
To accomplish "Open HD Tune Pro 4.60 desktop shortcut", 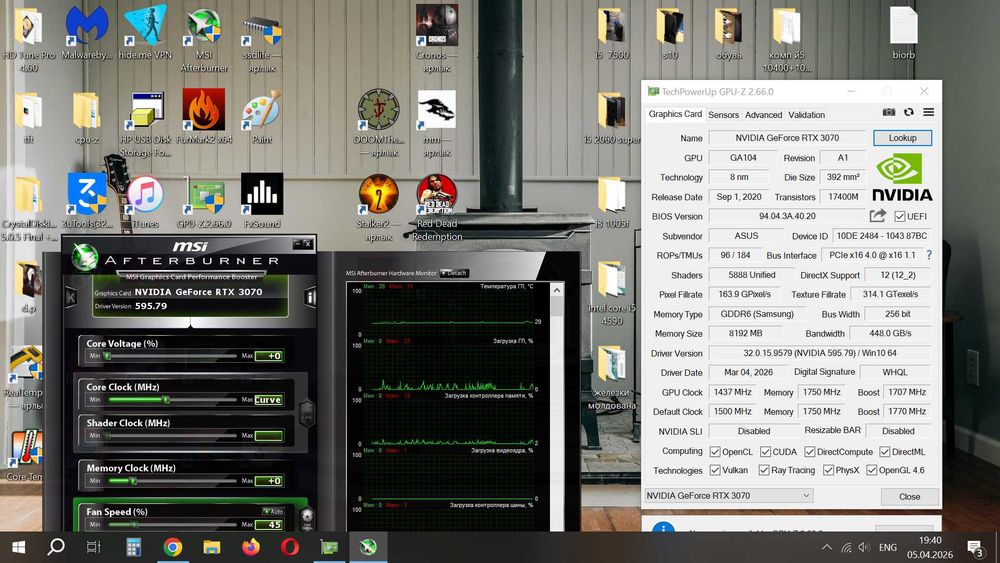I will click(28, 40).
